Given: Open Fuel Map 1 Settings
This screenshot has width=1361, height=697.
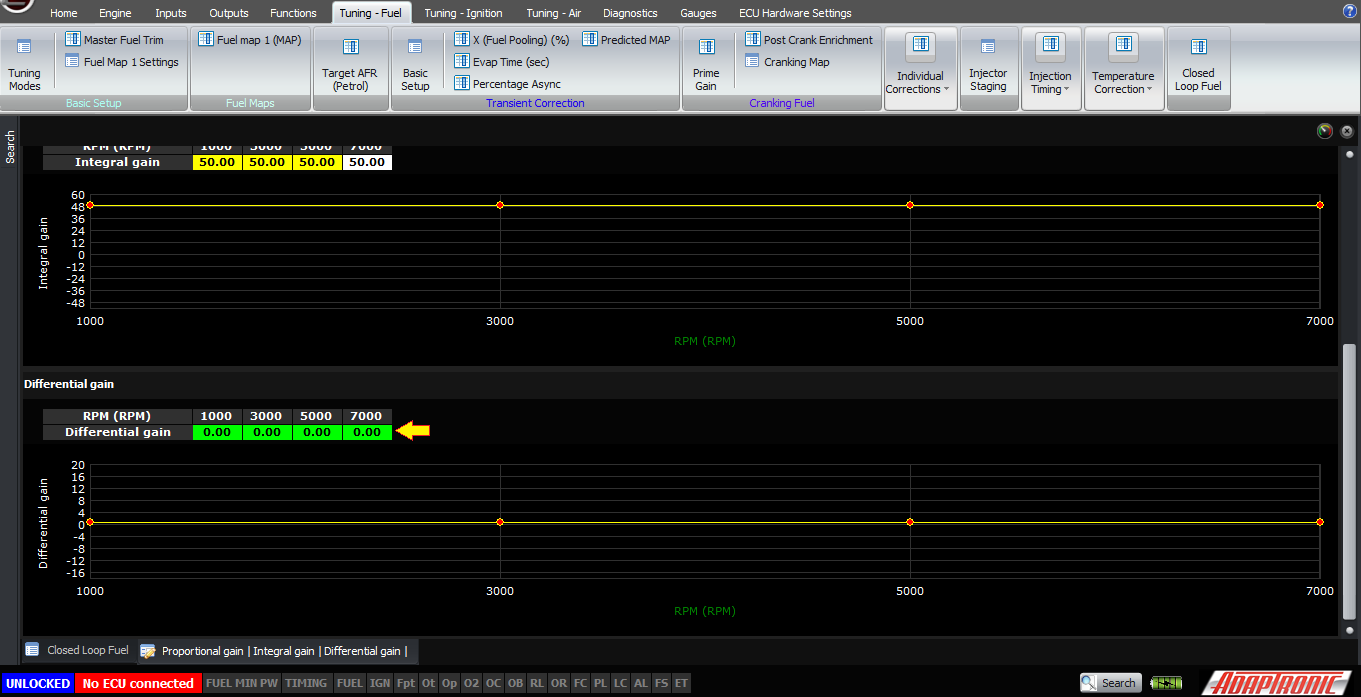Looking at the screenshot, I should pos(122,62).
